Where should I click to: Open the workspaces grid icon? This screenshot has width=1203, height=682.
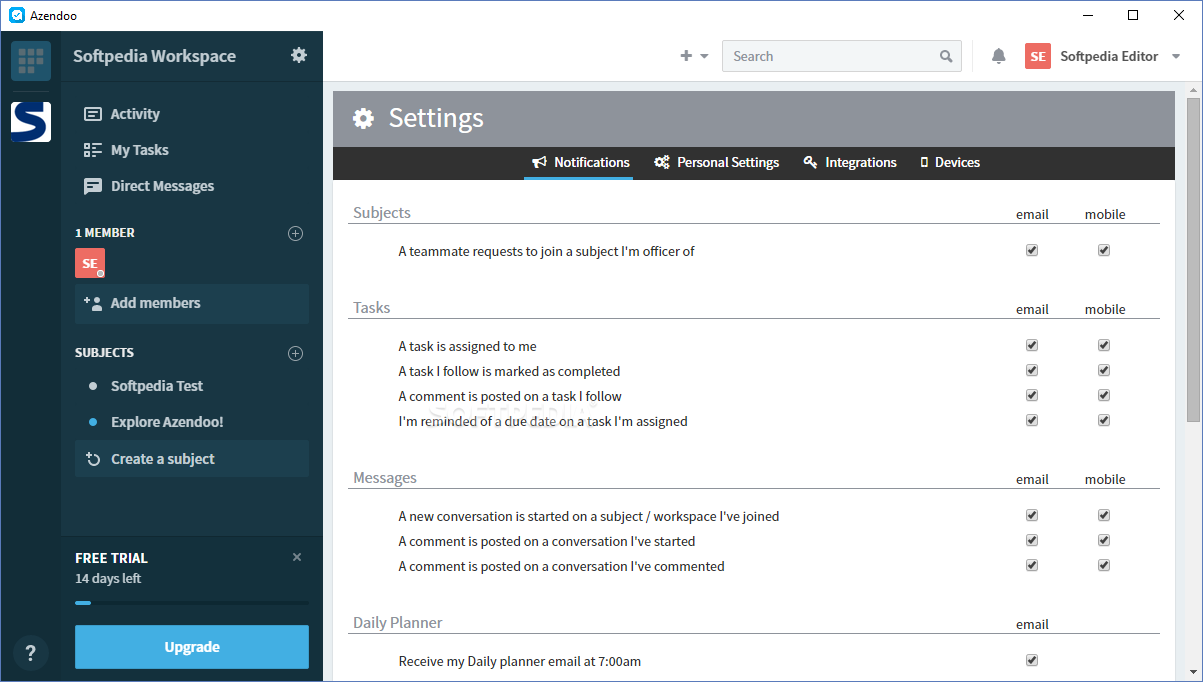click(31, 61)
